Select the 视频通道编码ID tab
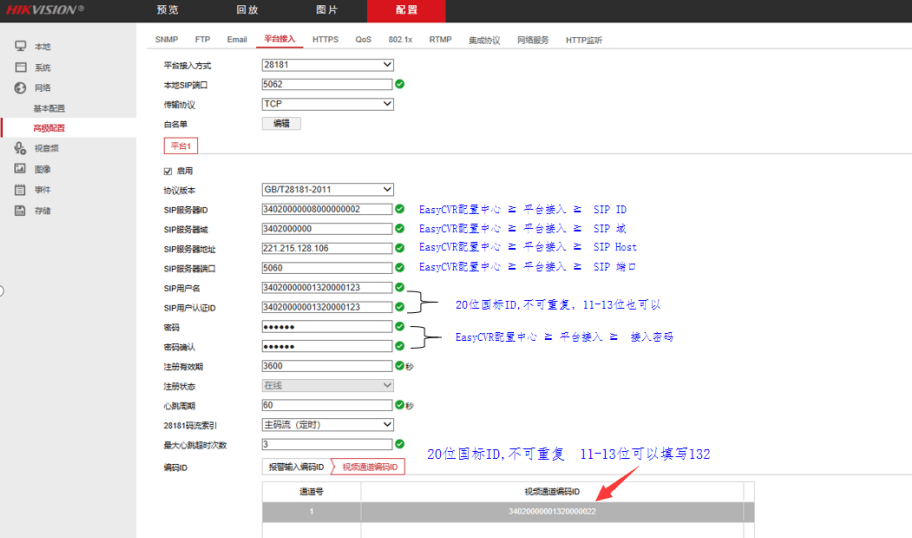The image size is (912, 538). 369,466
